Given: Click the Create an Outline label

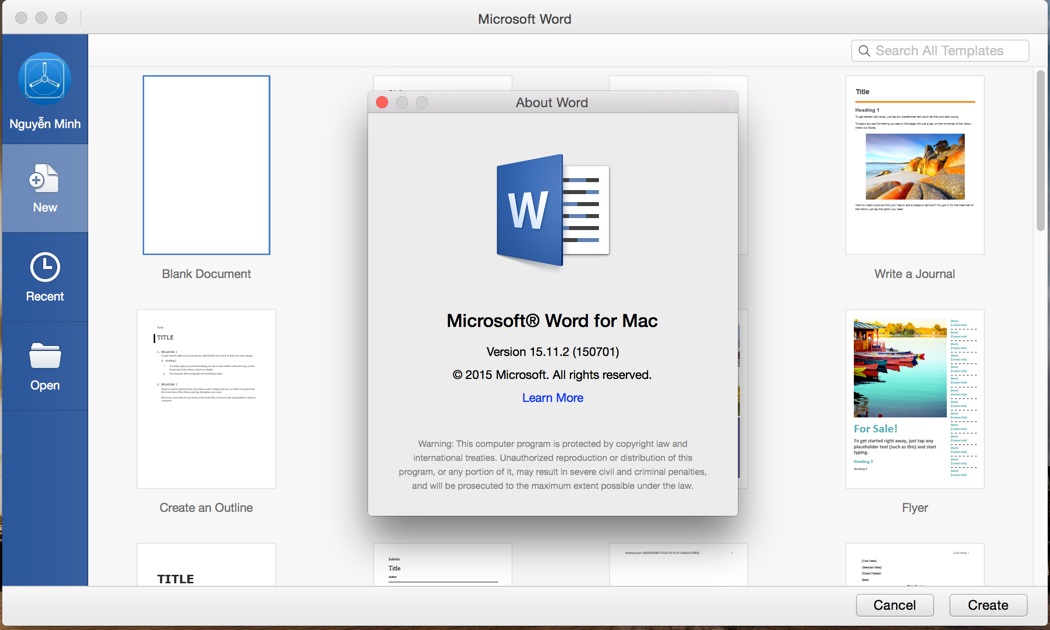Looking at the screenshot, I should click(x=206, y=507).
